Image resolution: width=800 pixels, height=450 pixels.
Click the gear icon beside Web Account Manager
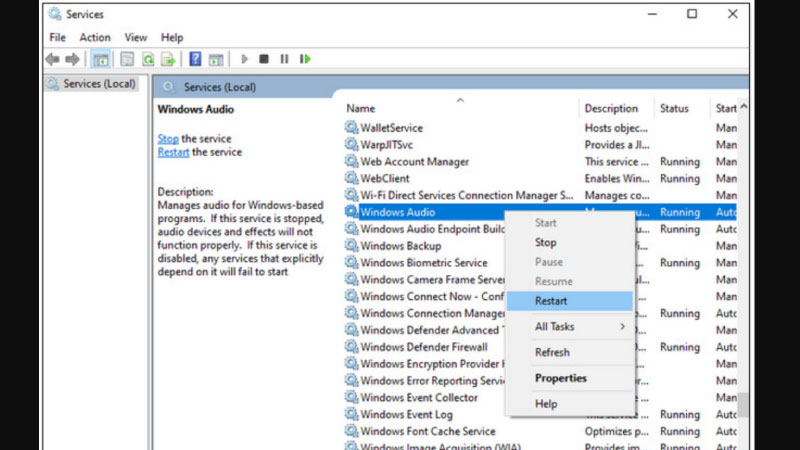pos(351,161)
